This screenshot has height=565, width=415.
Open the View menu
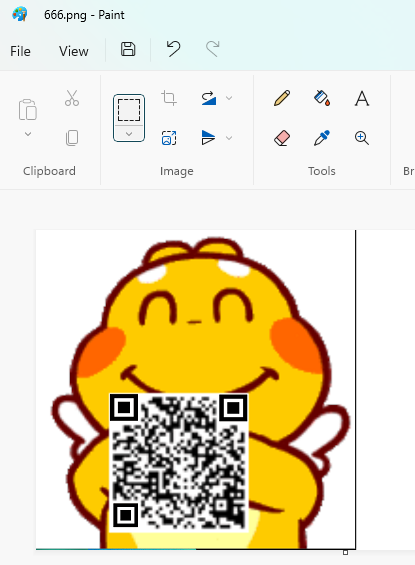[x=73, y=51]
